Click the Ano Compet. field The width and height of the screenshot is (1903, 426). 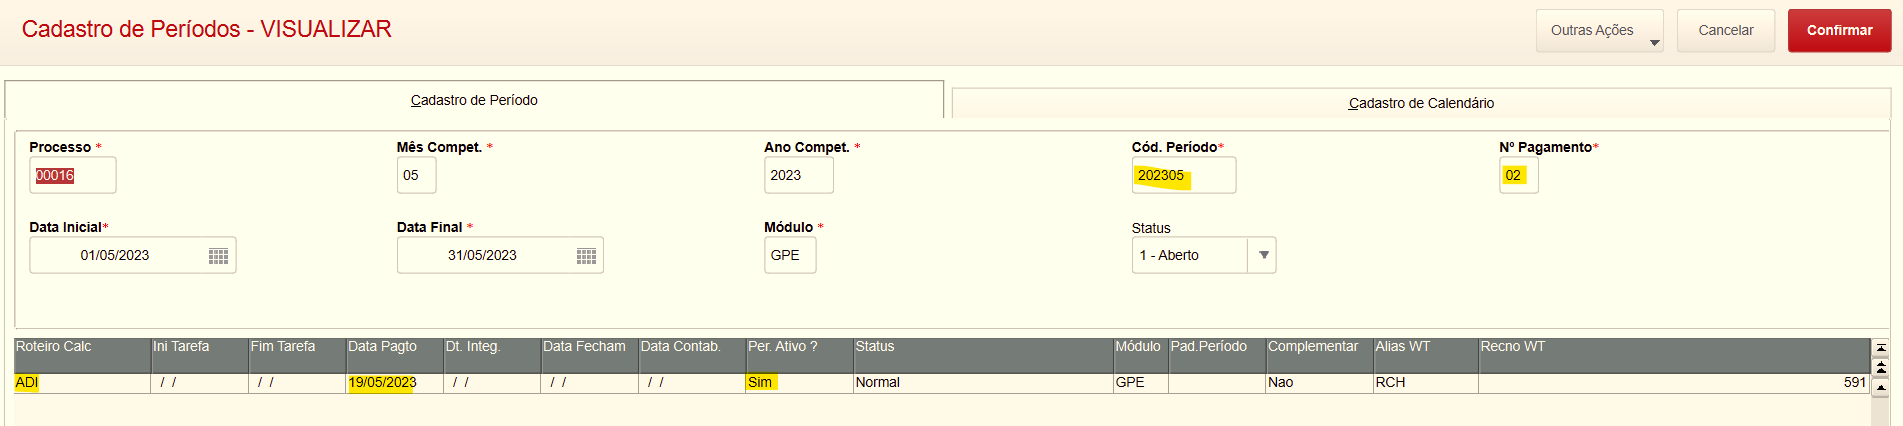pyautogui.click(x=797, y=175)
